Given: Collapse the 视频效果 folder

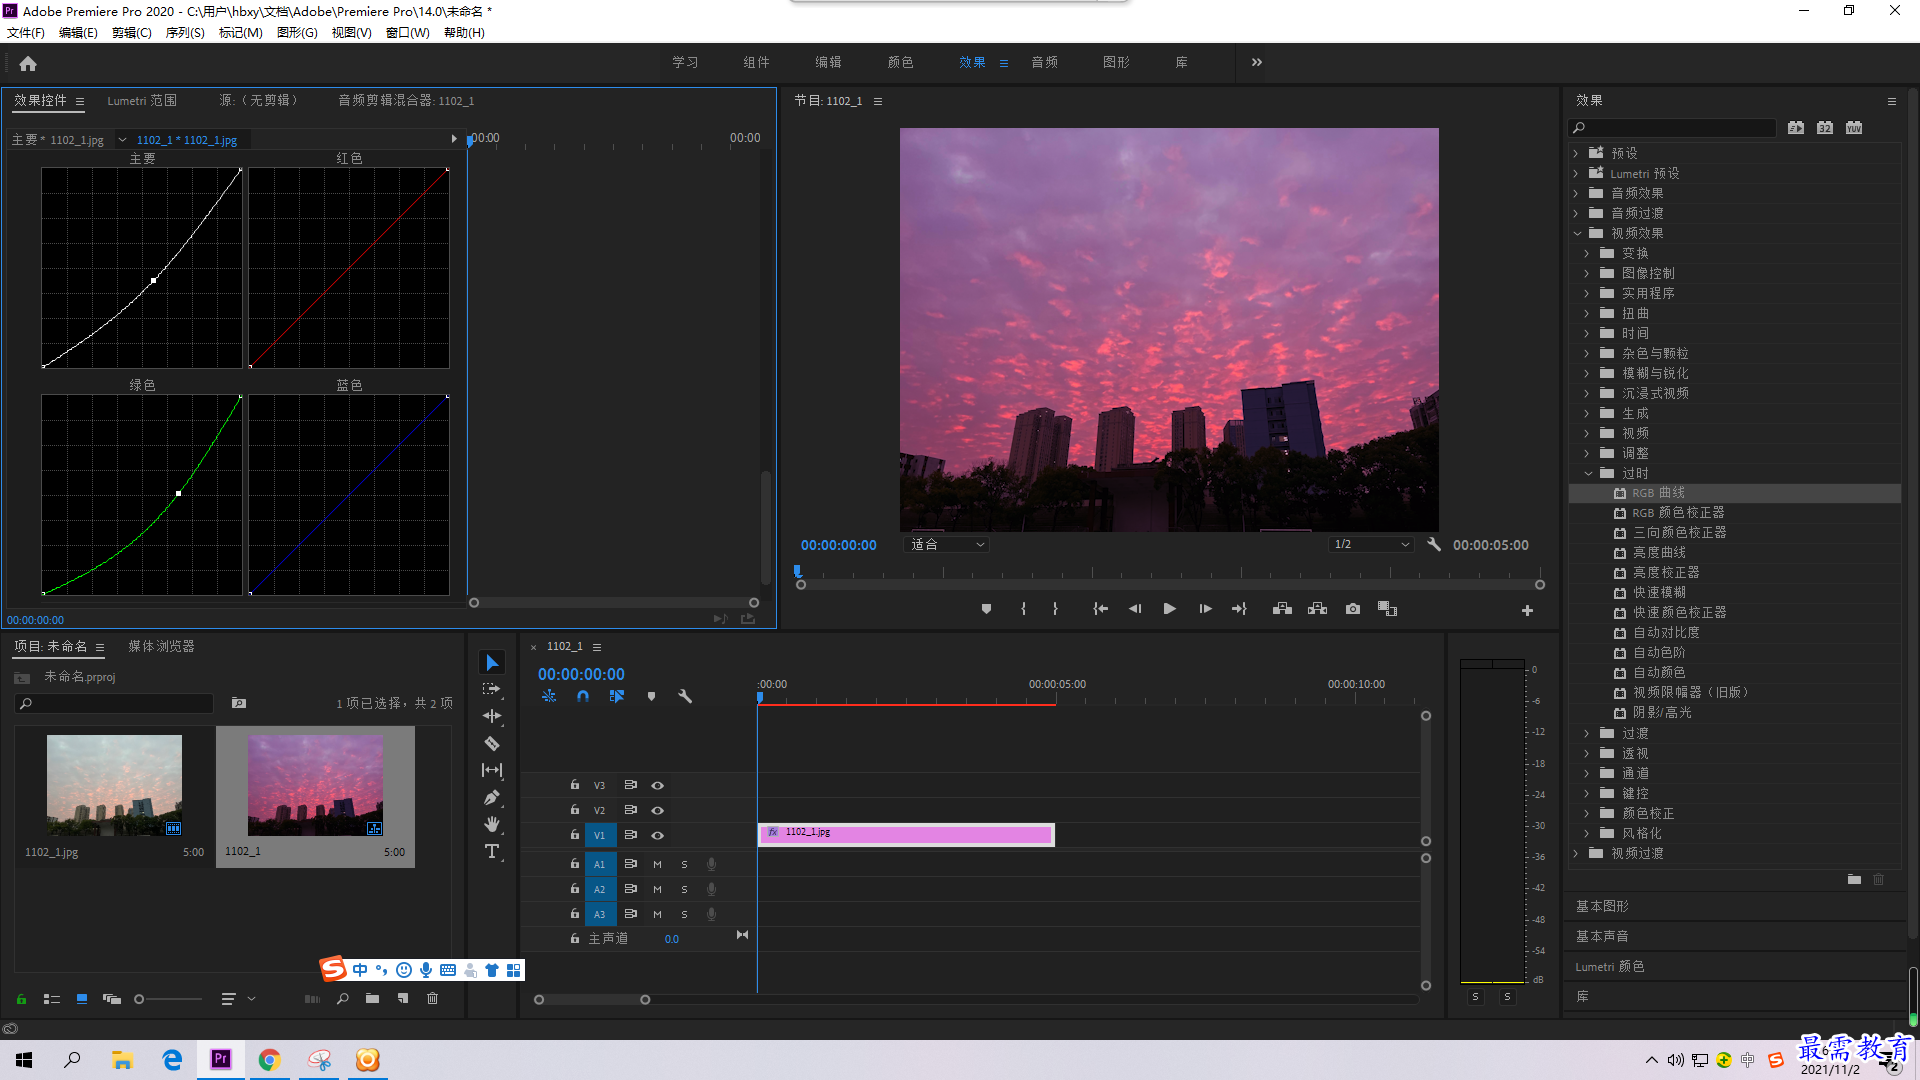Looking at the screenshot, I should coord(1577,233).
